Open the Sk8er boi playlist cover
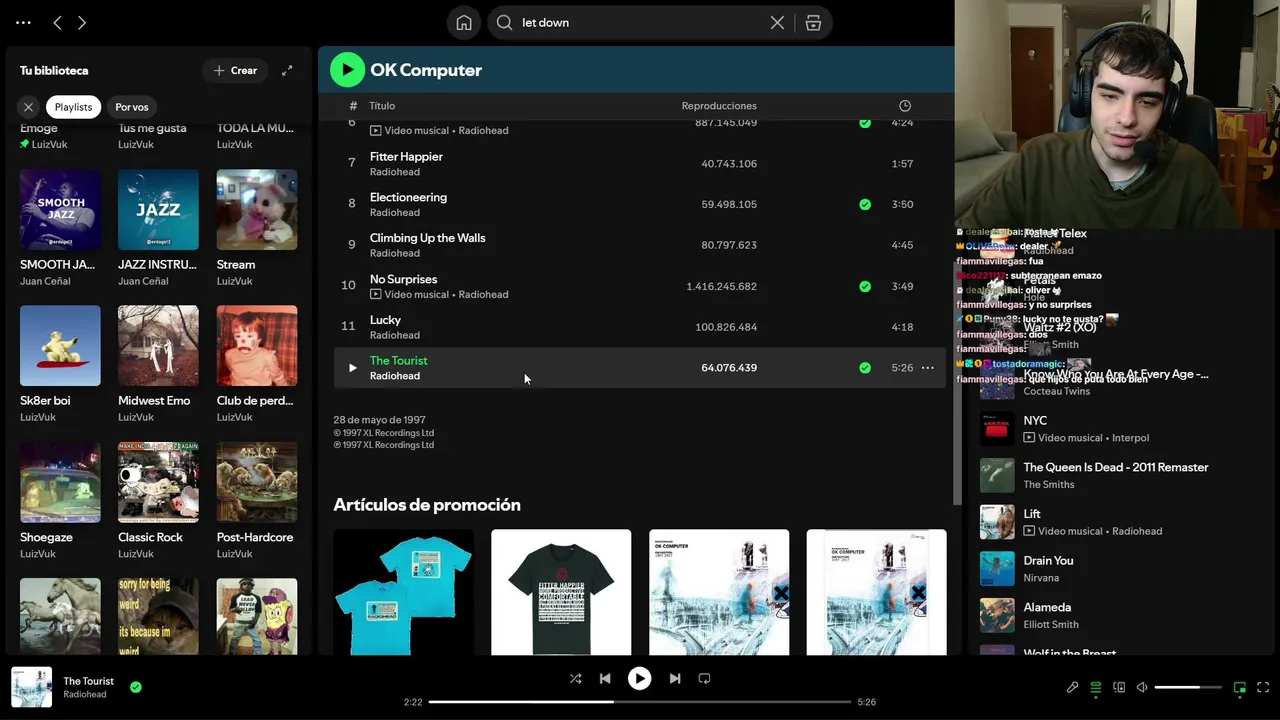This screenshot has width=1280, height=720. pyautogui.click(x=60, y=345)
